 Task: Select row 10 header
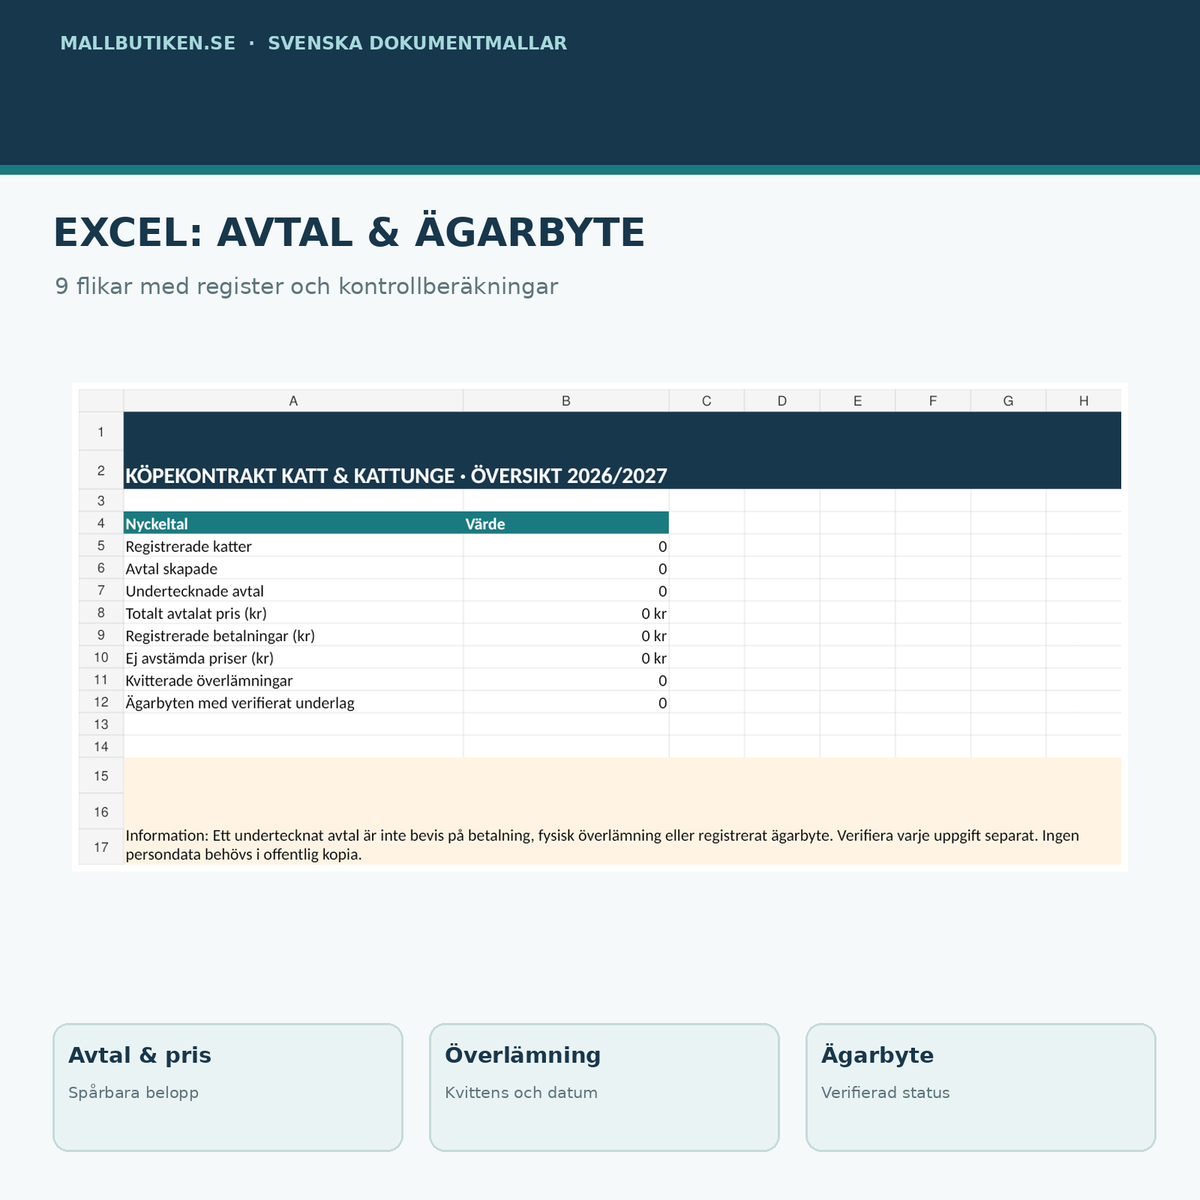101,657
